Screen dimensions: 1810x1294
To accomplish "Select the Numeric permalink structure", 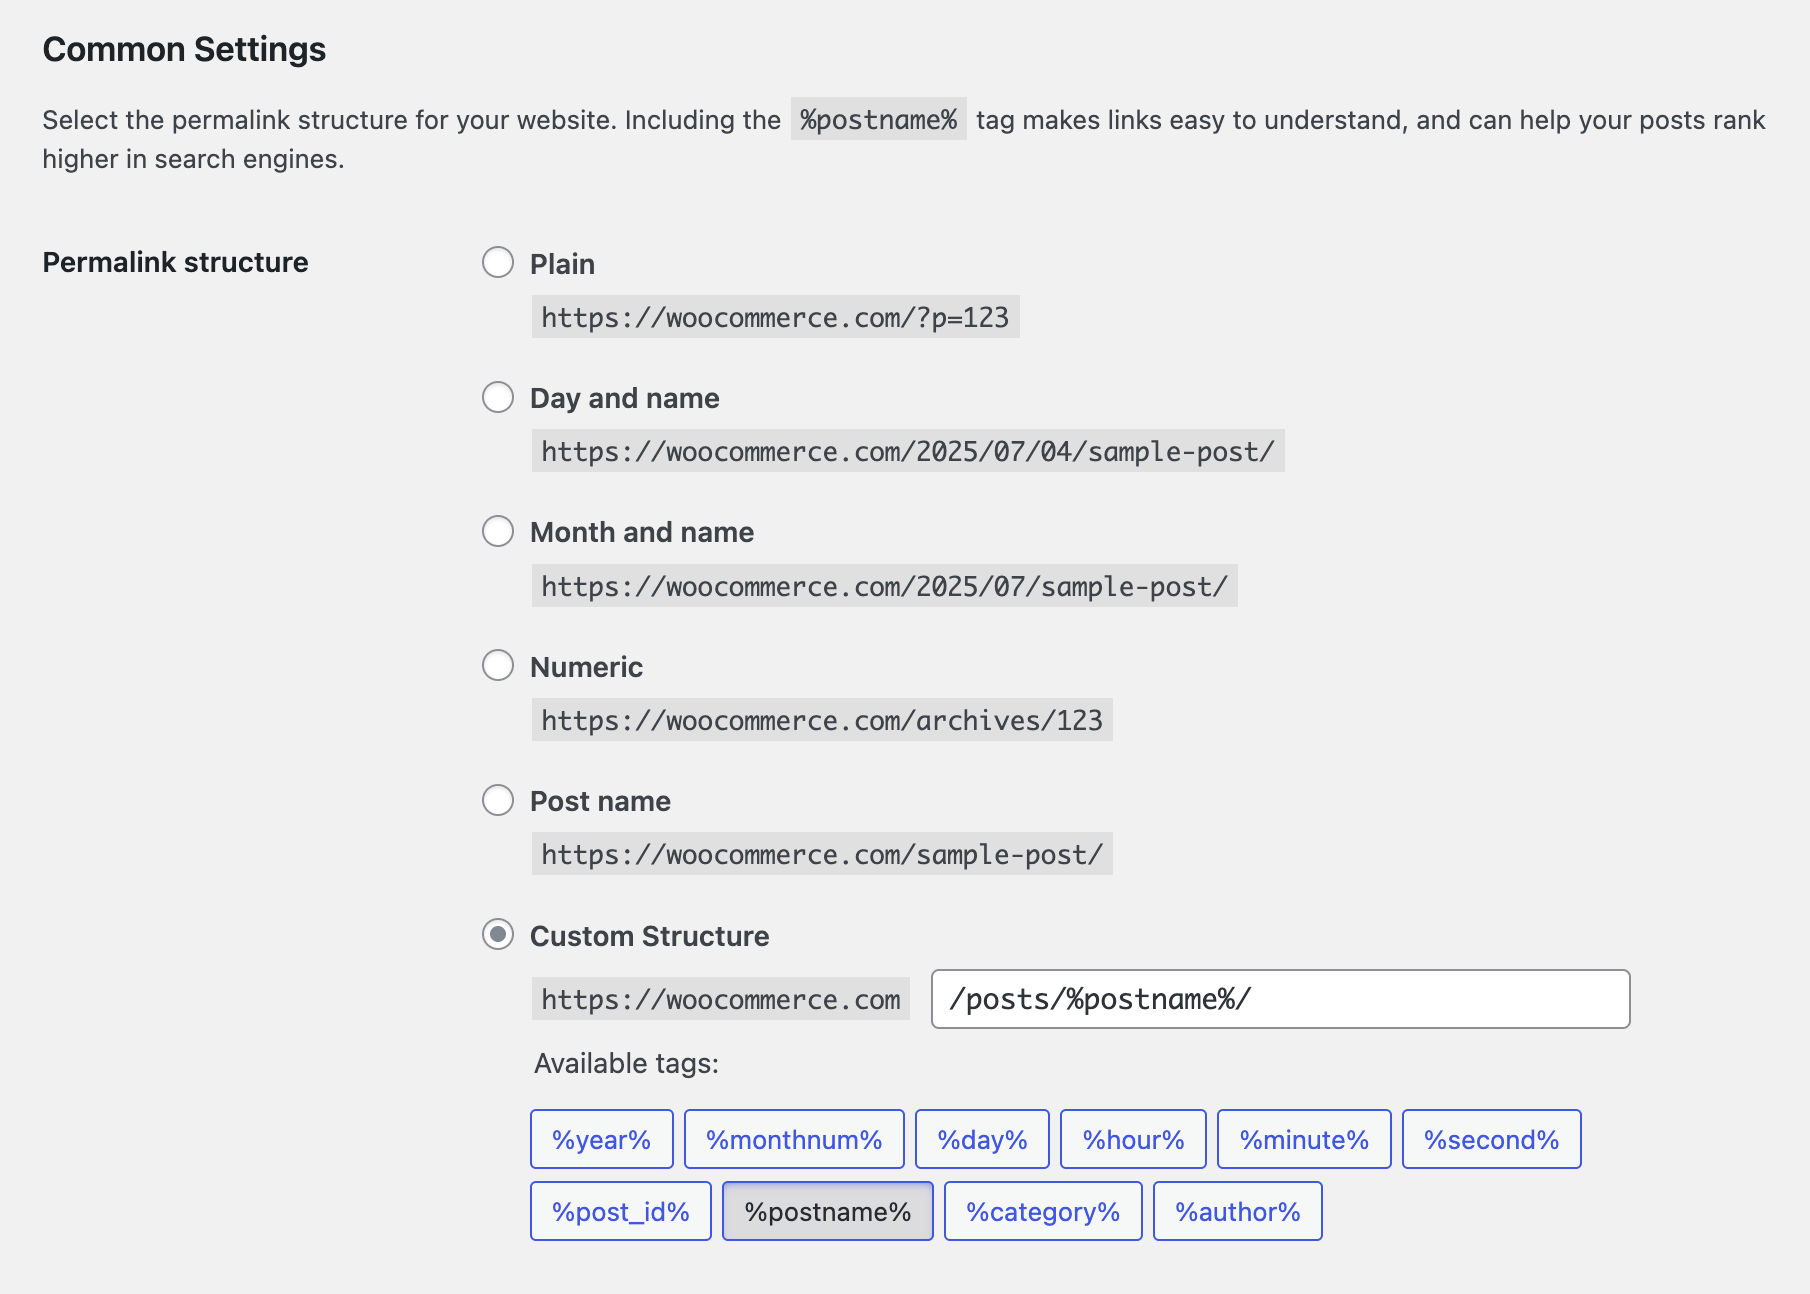I will [497, 665].
